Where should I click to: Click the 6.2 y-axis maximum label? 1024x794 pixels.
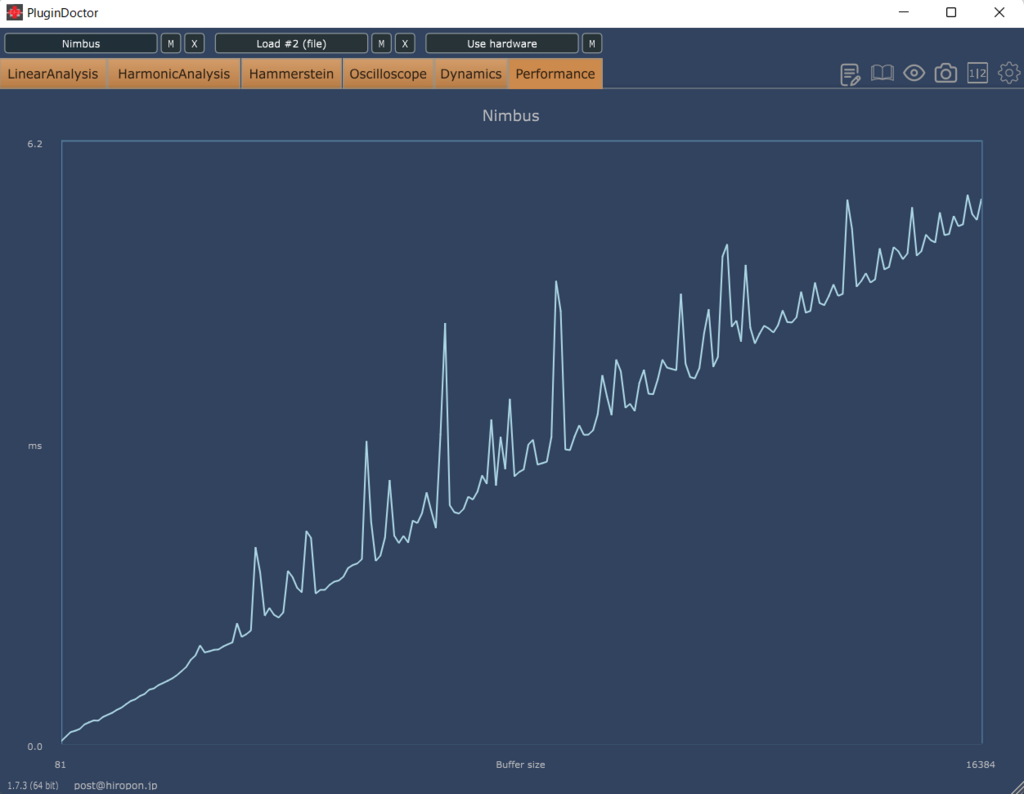pos(35,144)
